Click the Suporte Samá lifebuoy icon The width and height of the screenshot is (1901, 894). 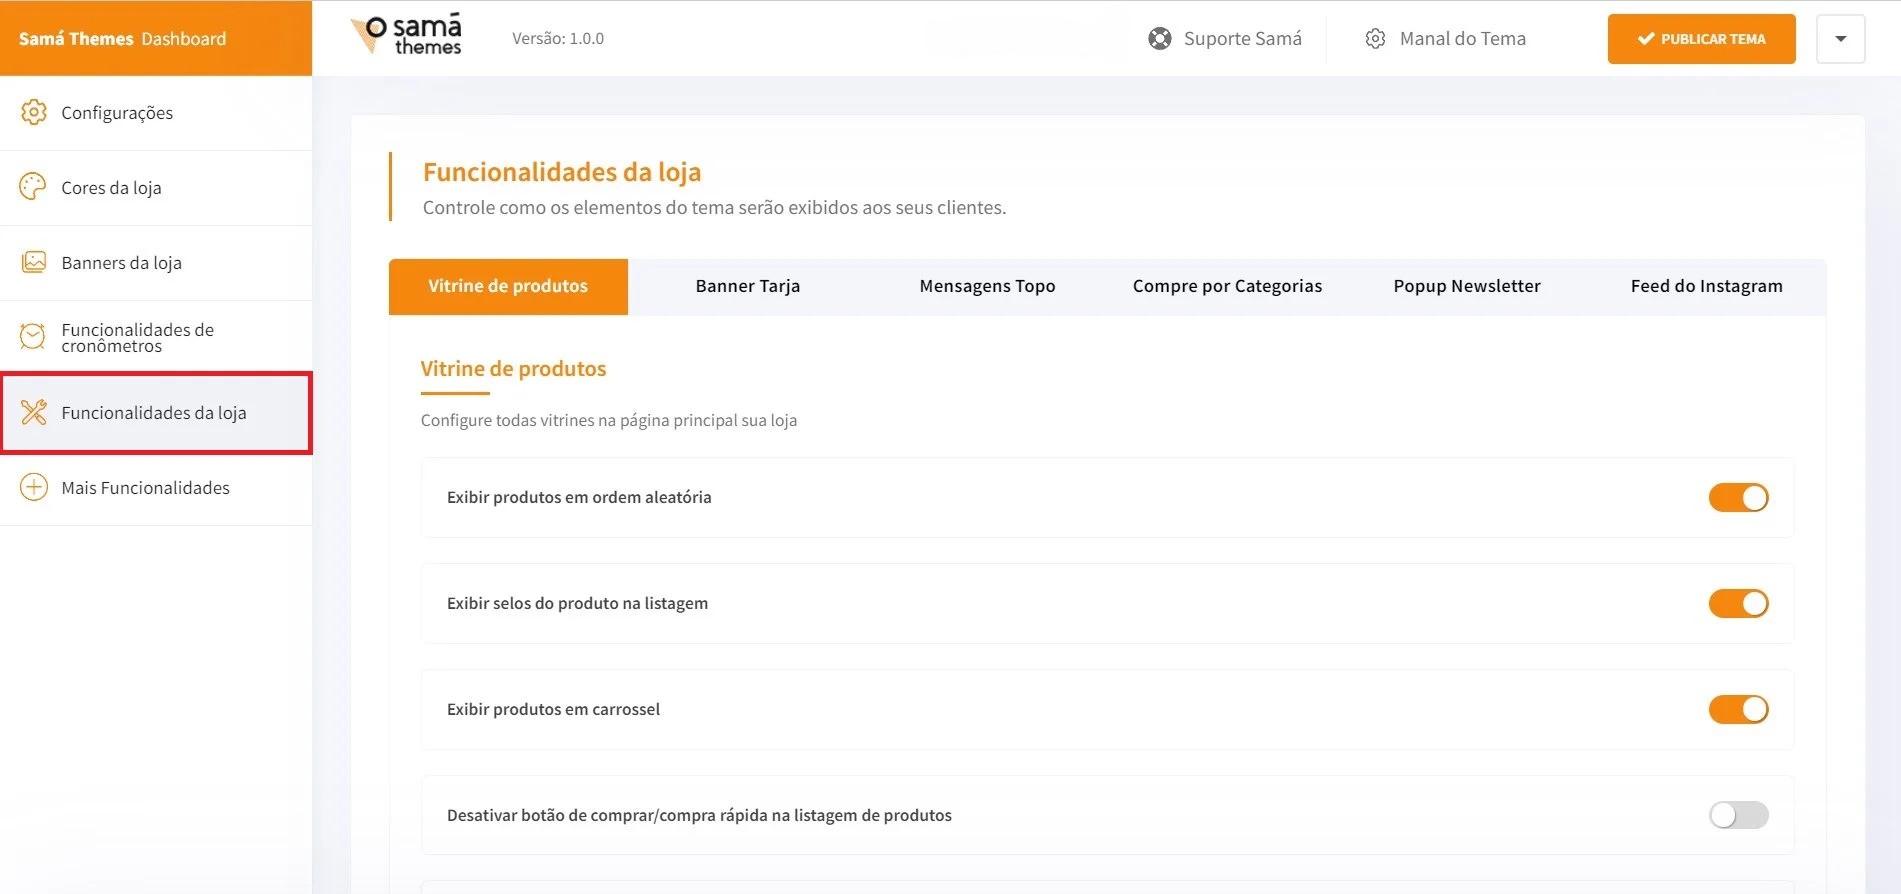(x=1160, y=38)
